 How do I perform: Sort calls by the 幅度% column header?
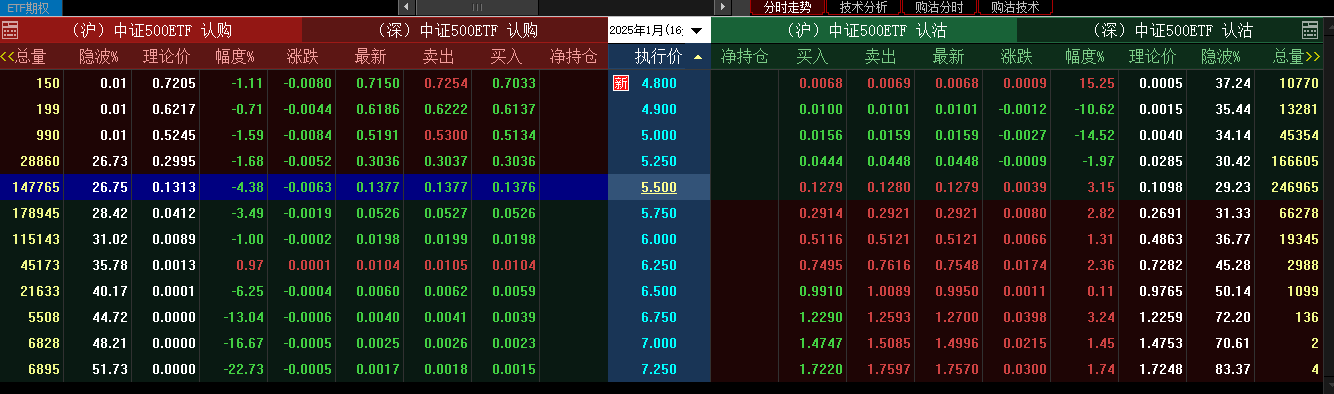pos(235,57)
